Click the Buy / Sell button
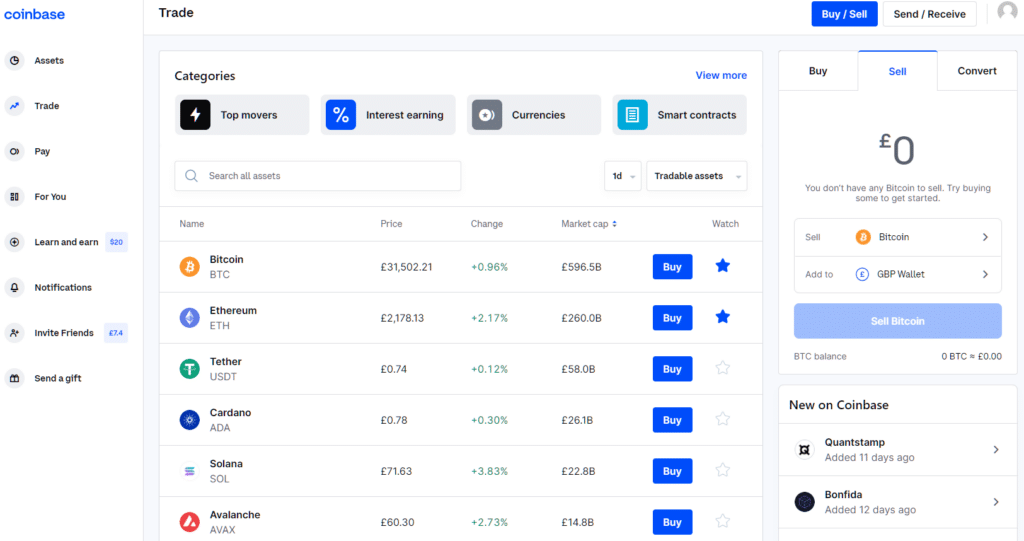Viewport: 1024px width, 541px height. pyautogui.click(x=844, y=14)
